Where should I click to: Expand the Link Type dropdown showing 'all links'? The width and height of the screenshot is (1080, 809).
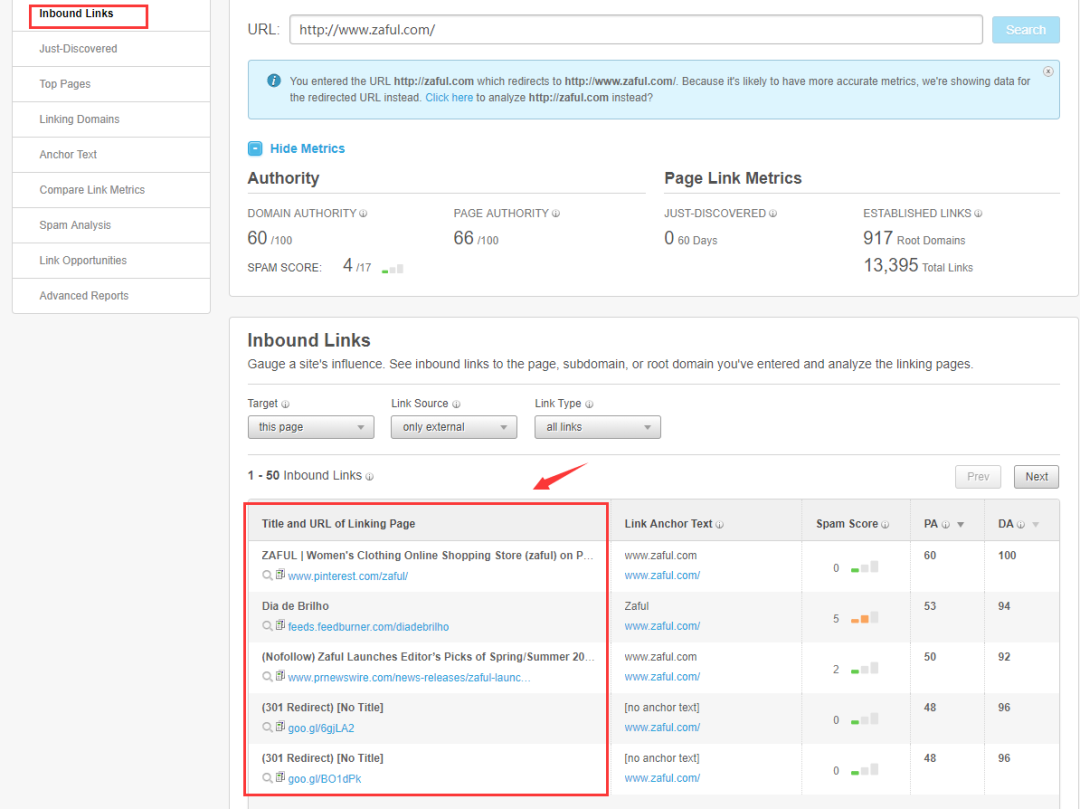pyautogui.click(x=597, y=427)
